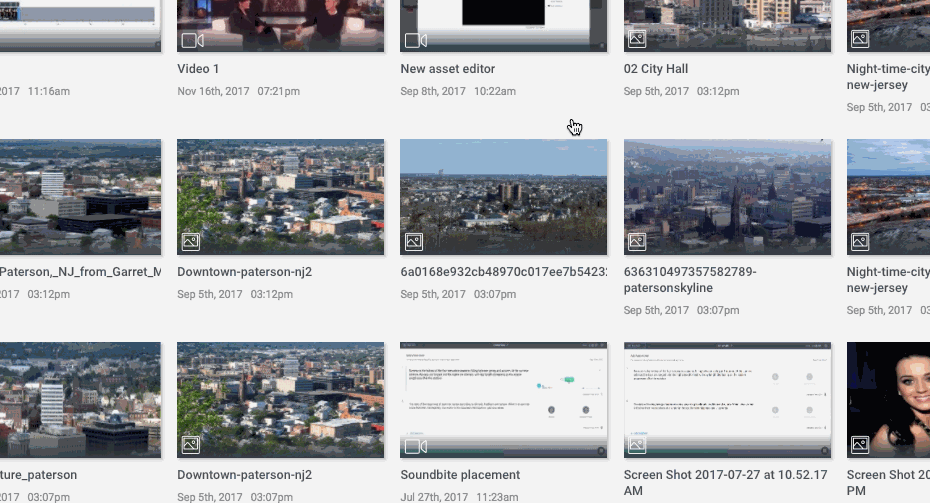This screenshot has width=930, height=503.
Task: Click image icon on the portrait Screen Shot thumbnail
Action: [860, 445]
